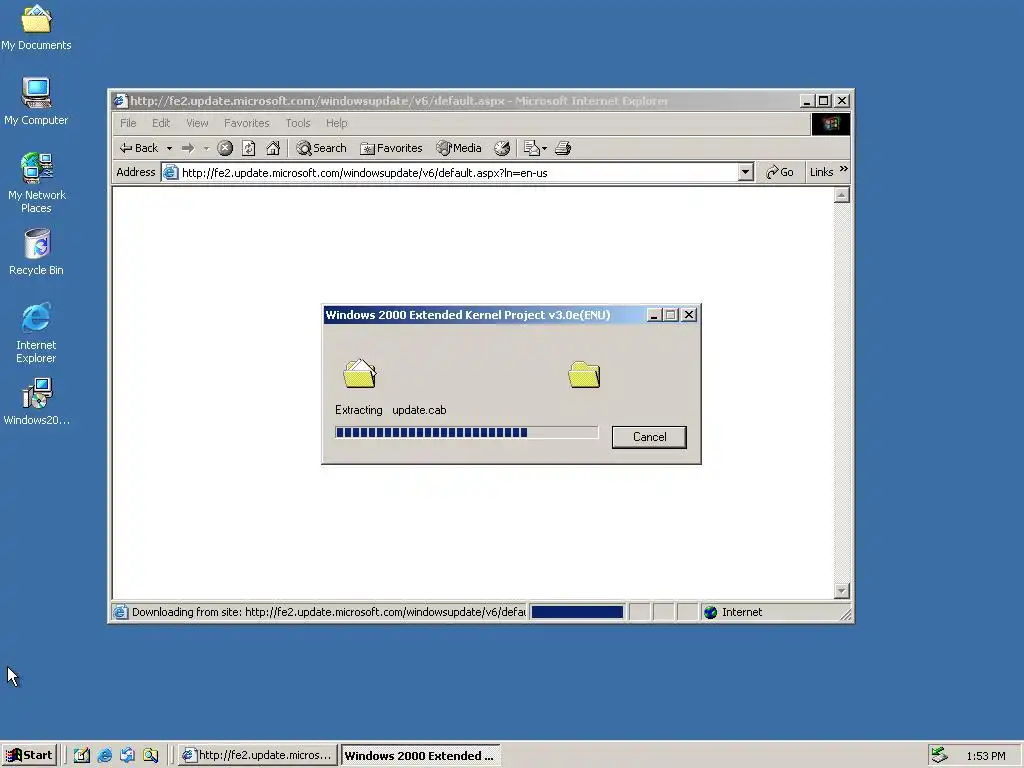Click the Forward arrow in IE toolbar
Image resolution: width=1024 pixels, height=768 pixels.
188,148
